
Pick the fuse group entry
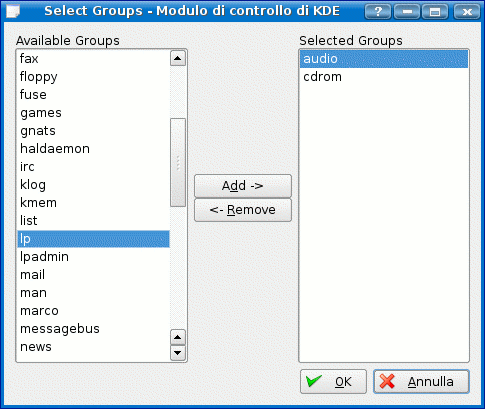[x=93, y=95]
